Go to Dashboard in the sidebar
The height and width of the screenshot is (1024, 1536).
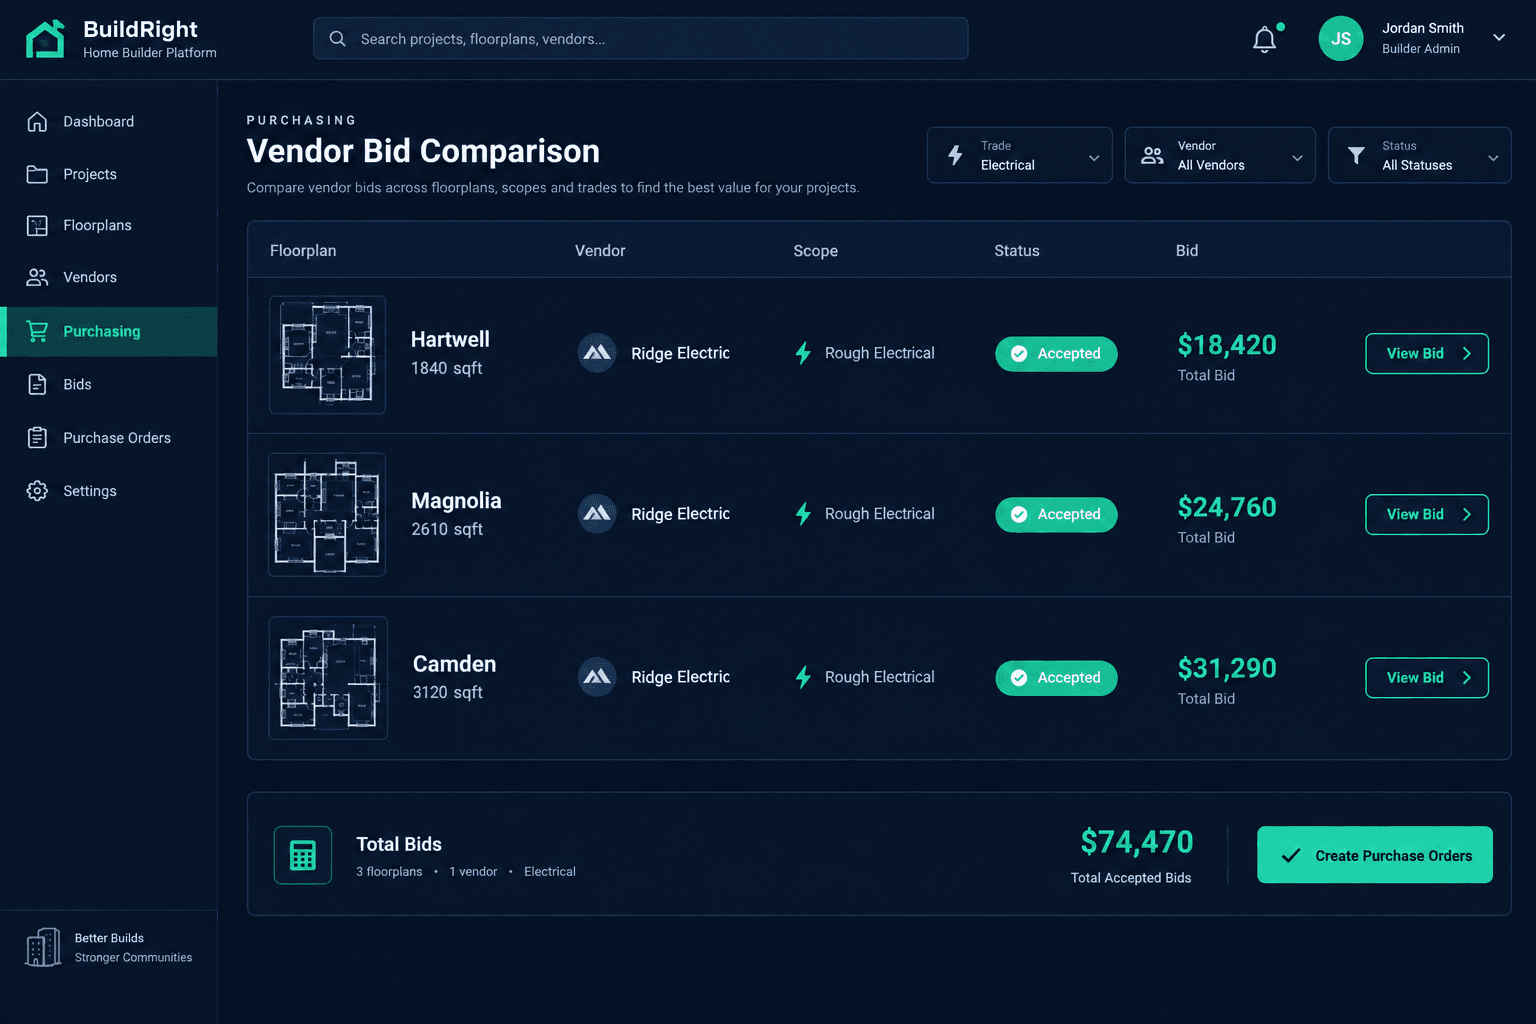(109, 121)
